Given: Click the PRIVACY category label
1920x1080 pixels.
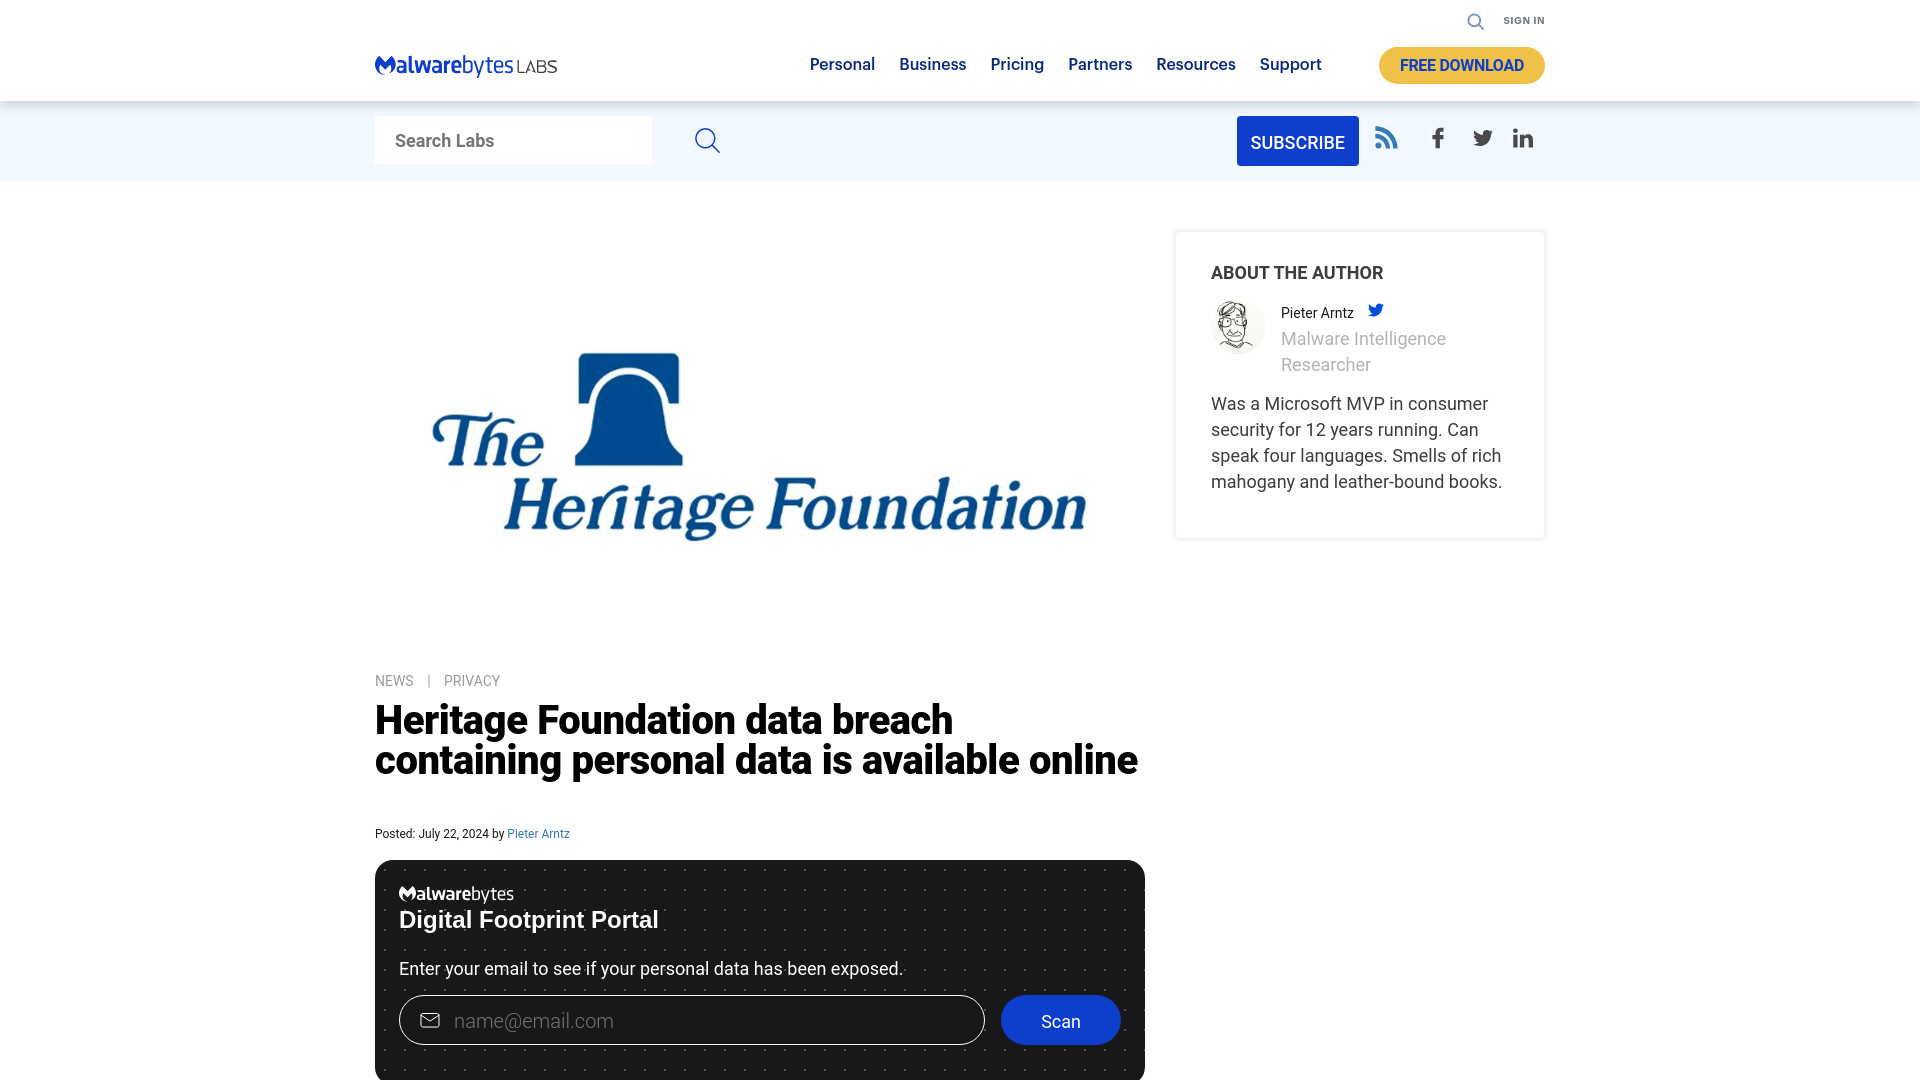Looking at the screenshot, I should (472, 680).
